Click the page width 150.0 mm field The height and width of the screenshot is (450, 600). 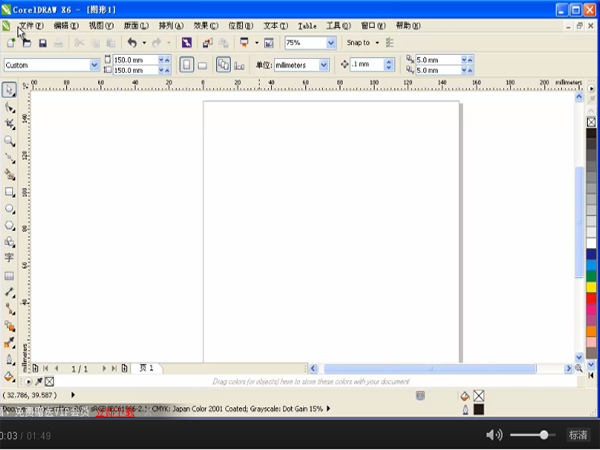pyautogui.click(x=135, y=60)
